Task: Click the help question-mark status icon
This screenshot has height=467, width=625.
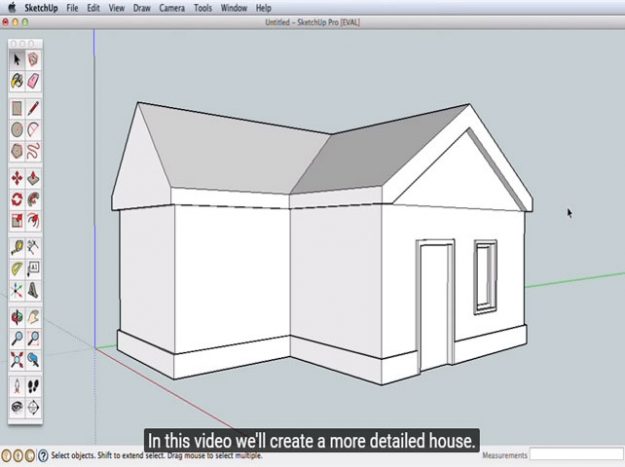Action: click(x=42, y=456)
